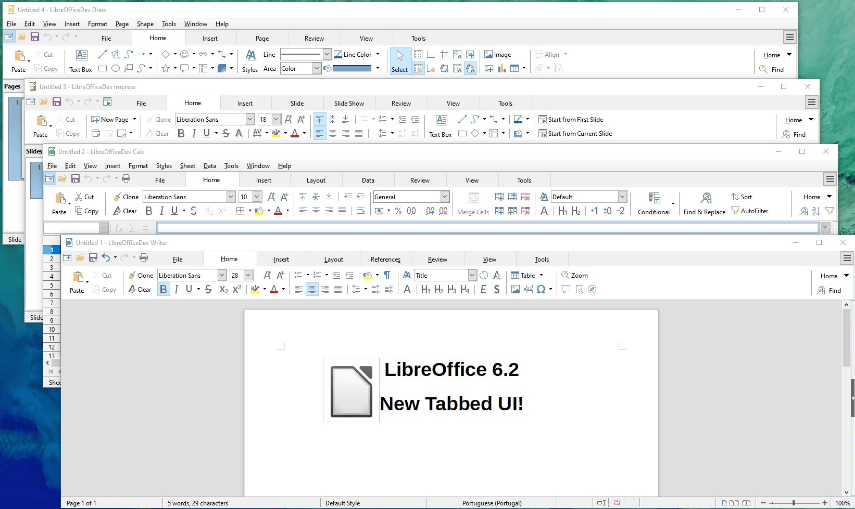
Task: Toggle Formatting Marks pilcrow in Writer
Action: [x=387, y=275]
